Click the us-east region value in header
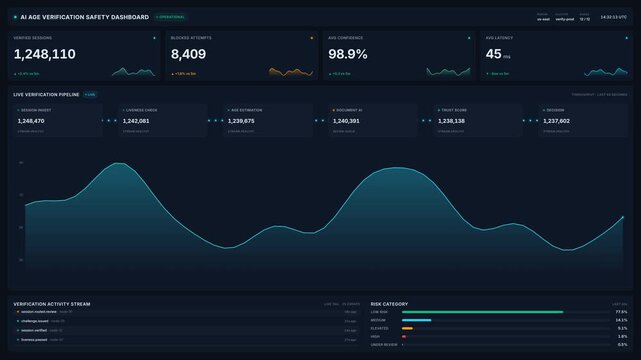The width and height of the screenshot is (641, 360). pos(543,19)
